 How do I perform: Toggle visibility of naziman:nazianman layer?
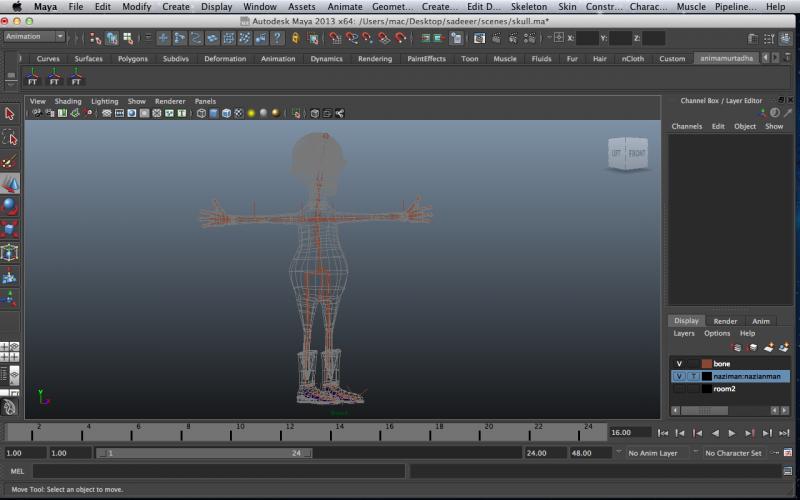(679, 376)
